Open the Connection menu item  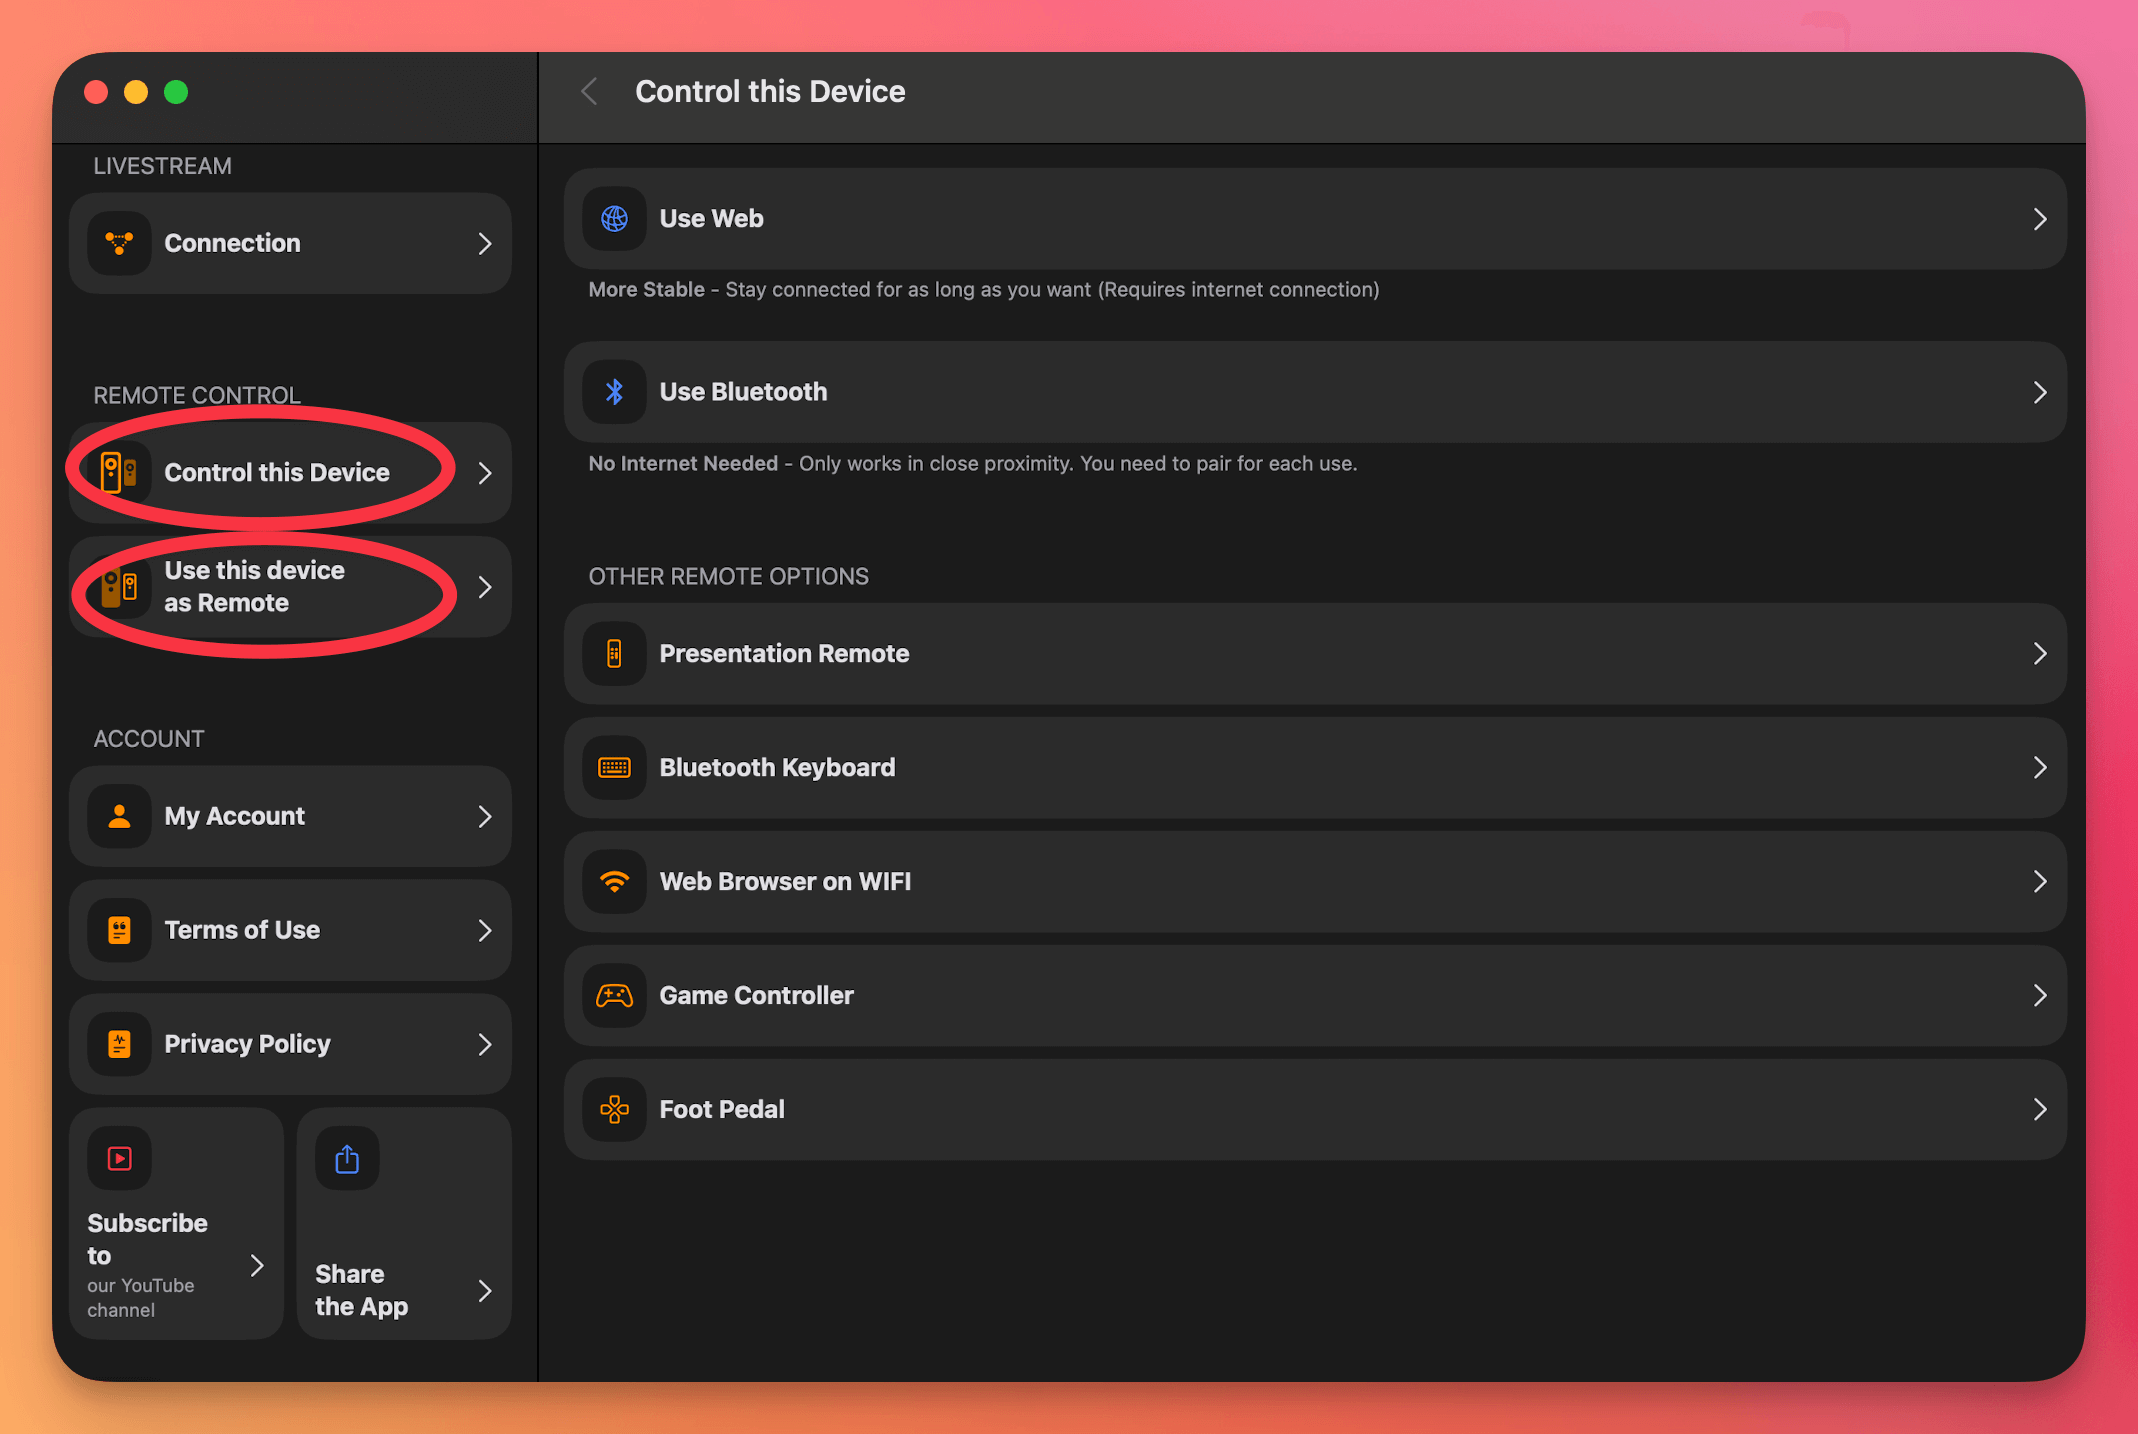[x=290, y=243]
